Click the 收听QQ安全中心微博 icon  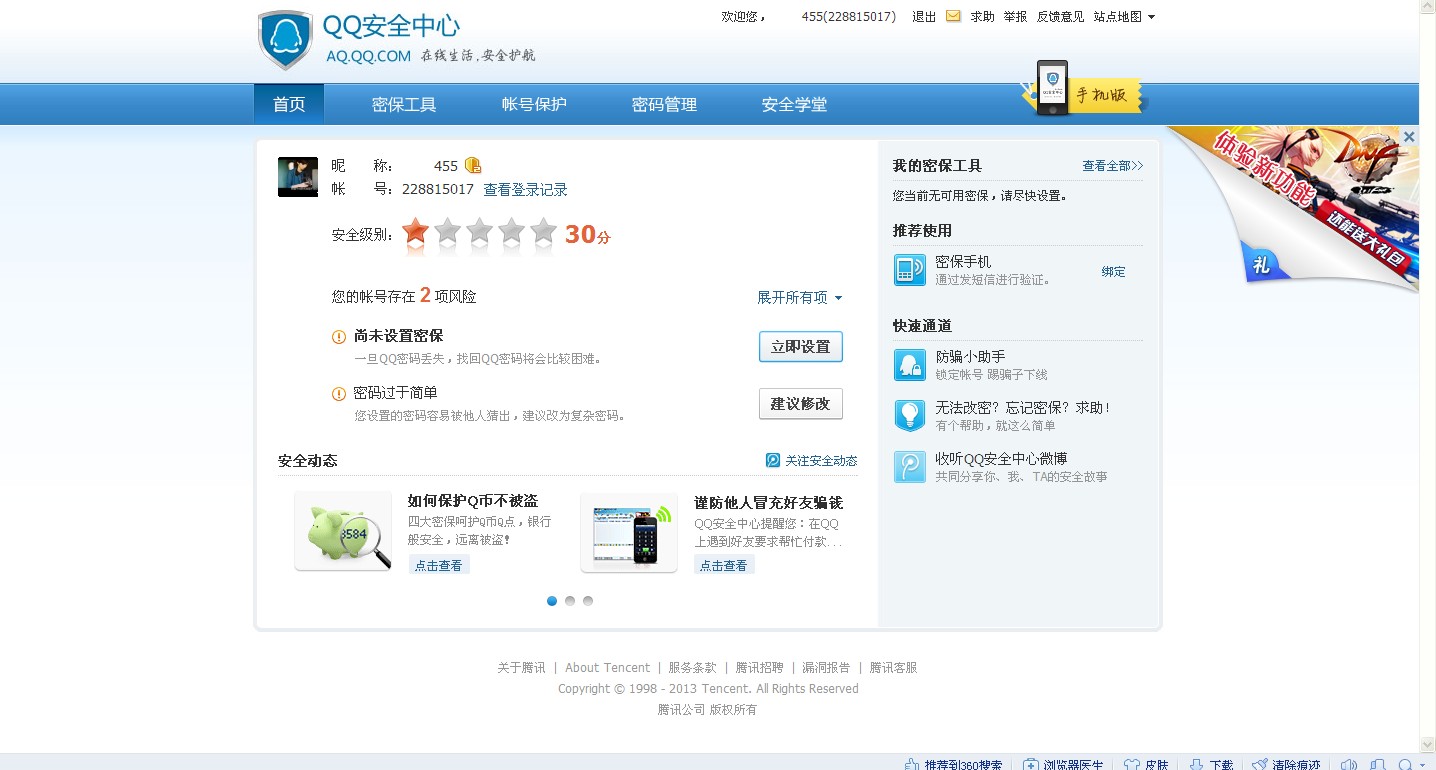click(x=909, y=467)
